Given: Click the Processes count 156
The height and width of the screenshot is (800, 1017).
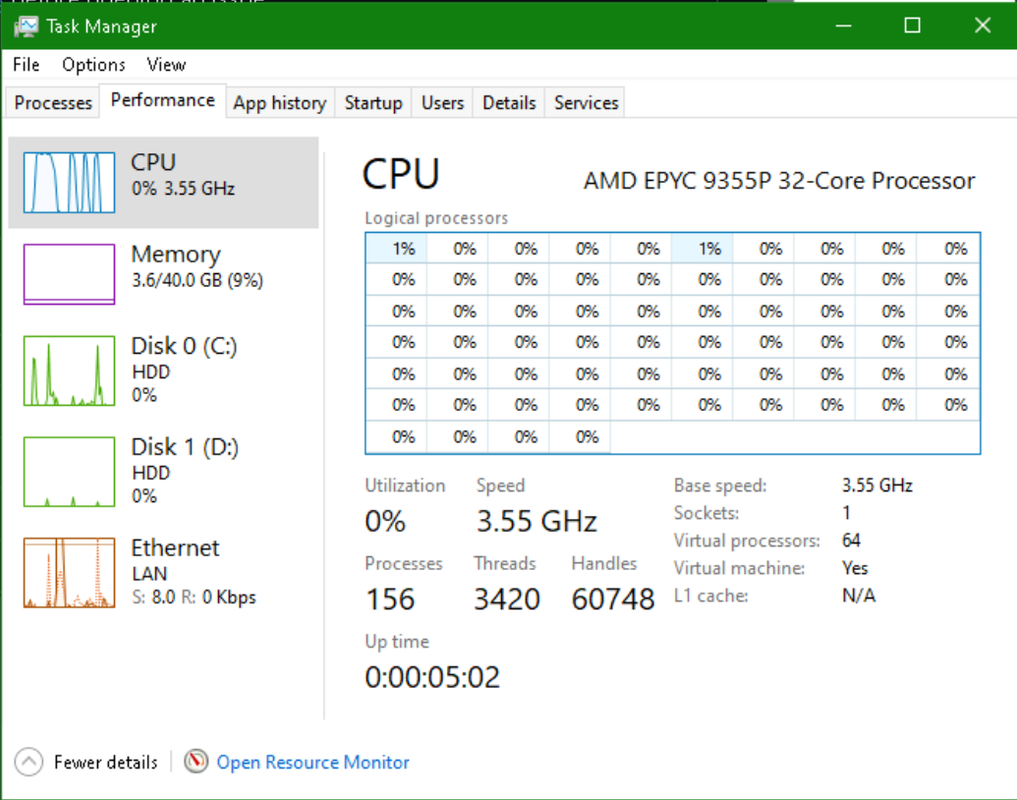Looking at the screenshot, I should [x=390, y=599].
